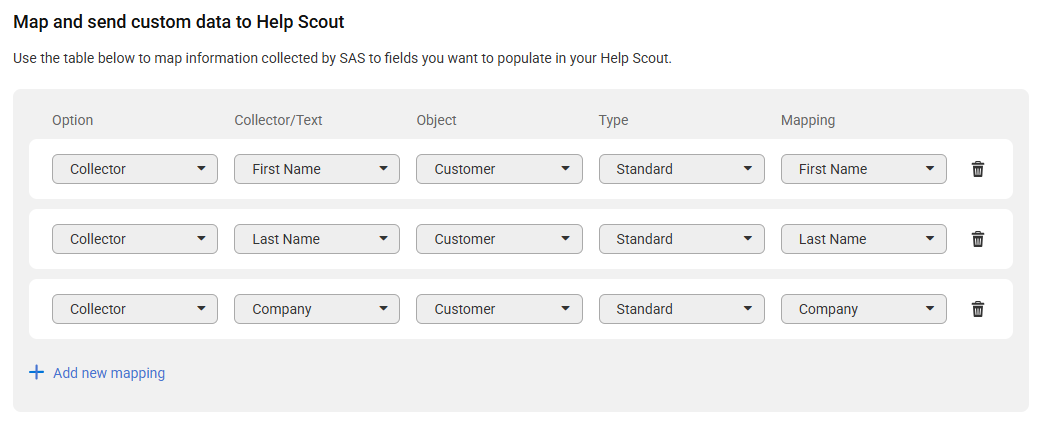Screen dimensions: 1045x428
Task: Open Mapping dropdown showing First Name
Action: [864, 169]
